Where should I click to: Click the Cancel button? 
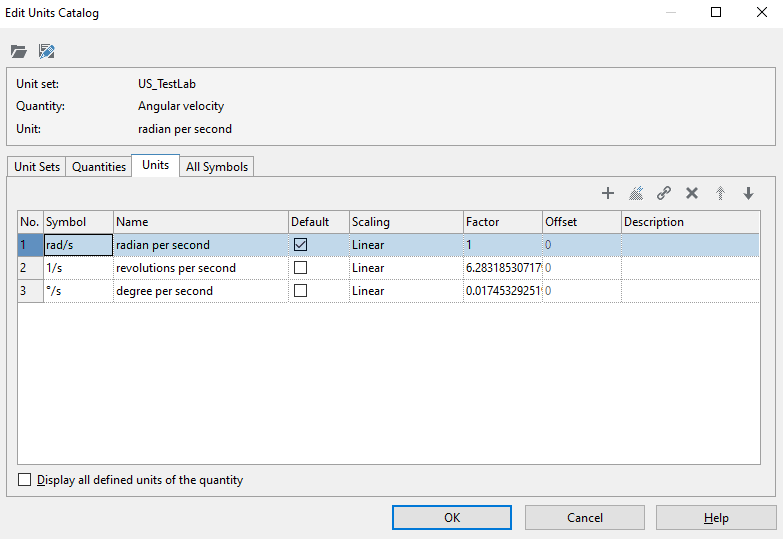[x=585, y=518]
